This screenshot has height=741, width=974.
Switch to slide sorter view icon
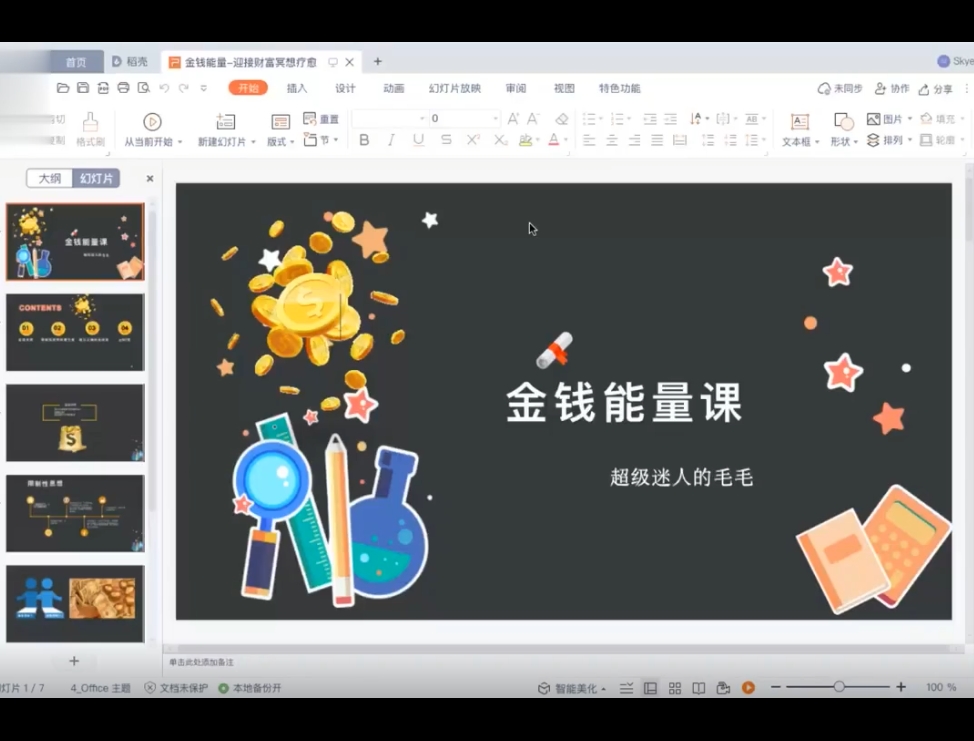click(x=675, y=687)
